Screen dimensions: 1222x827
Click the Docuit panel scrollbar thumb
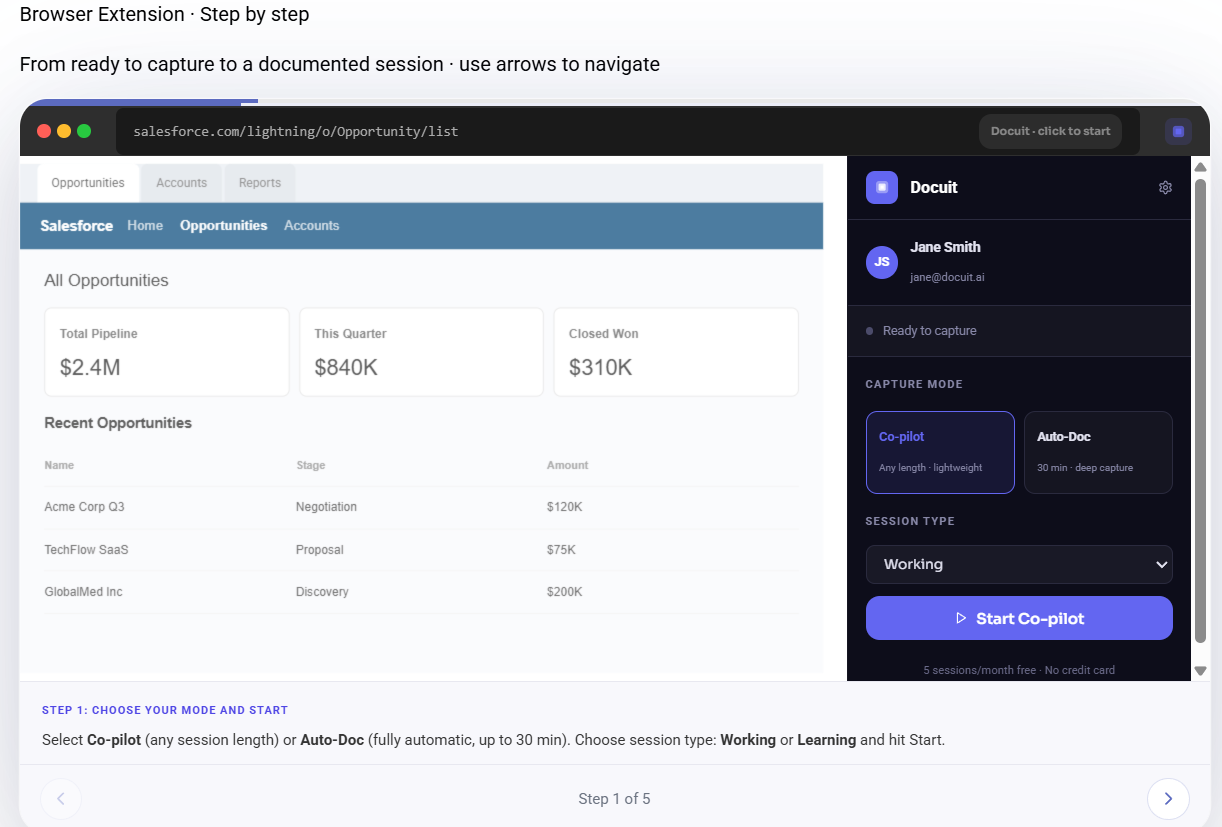(x=1201, y=410)
